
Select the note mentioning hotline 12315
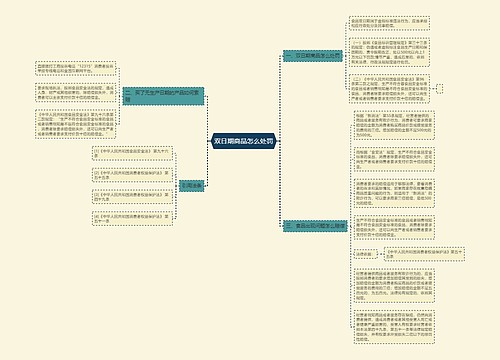pyautogui.click(x=75, y=68)
